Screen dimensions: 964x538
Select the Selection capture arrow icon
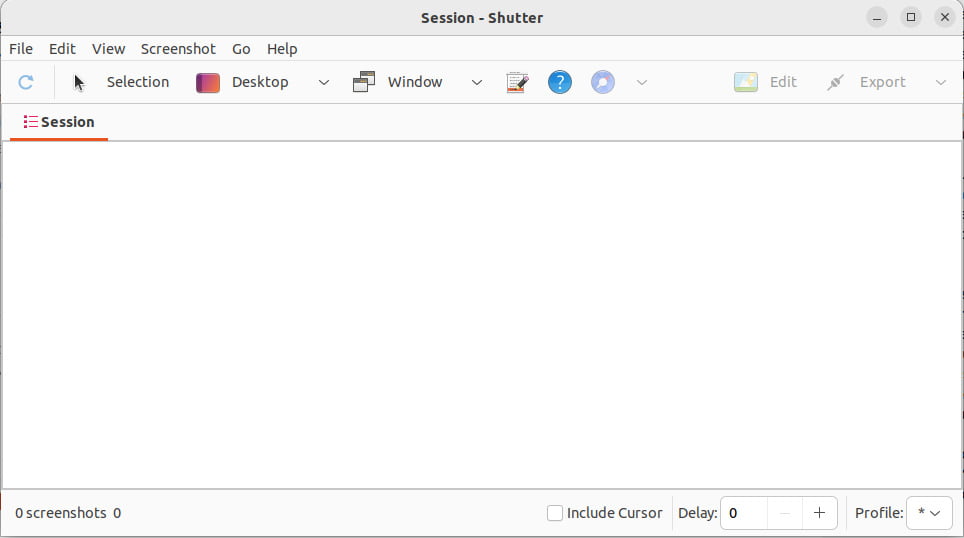coord(79,82)
